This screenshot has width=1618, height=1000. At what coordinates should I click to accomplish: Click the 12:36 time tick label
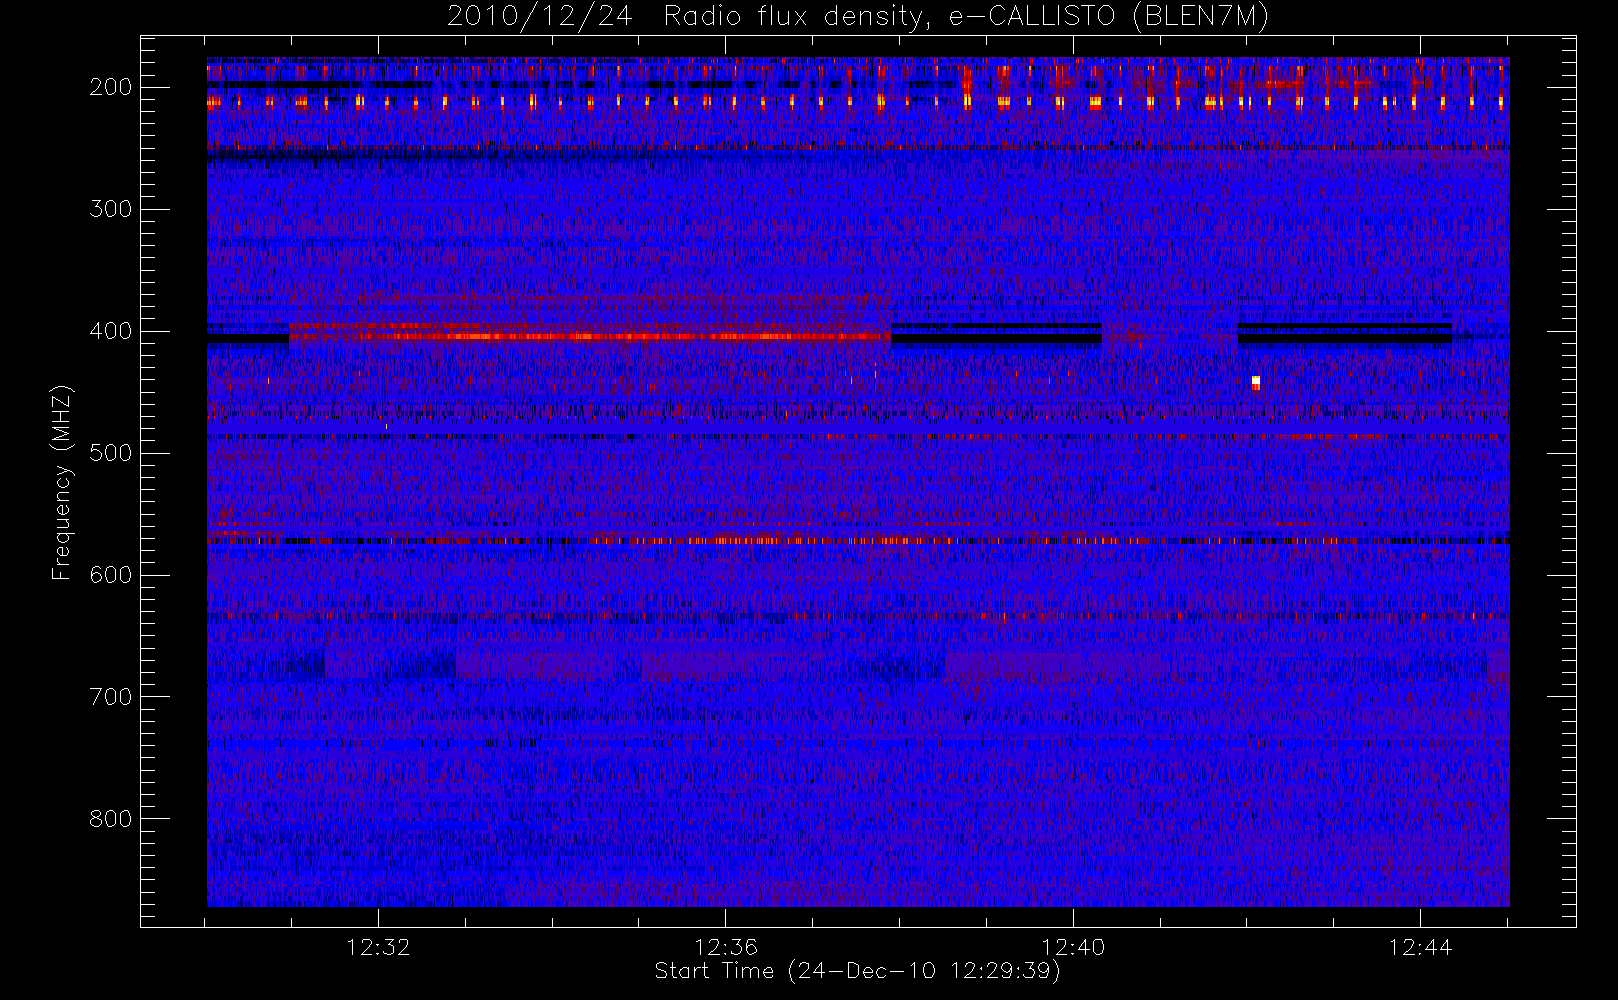click(725, 947)
